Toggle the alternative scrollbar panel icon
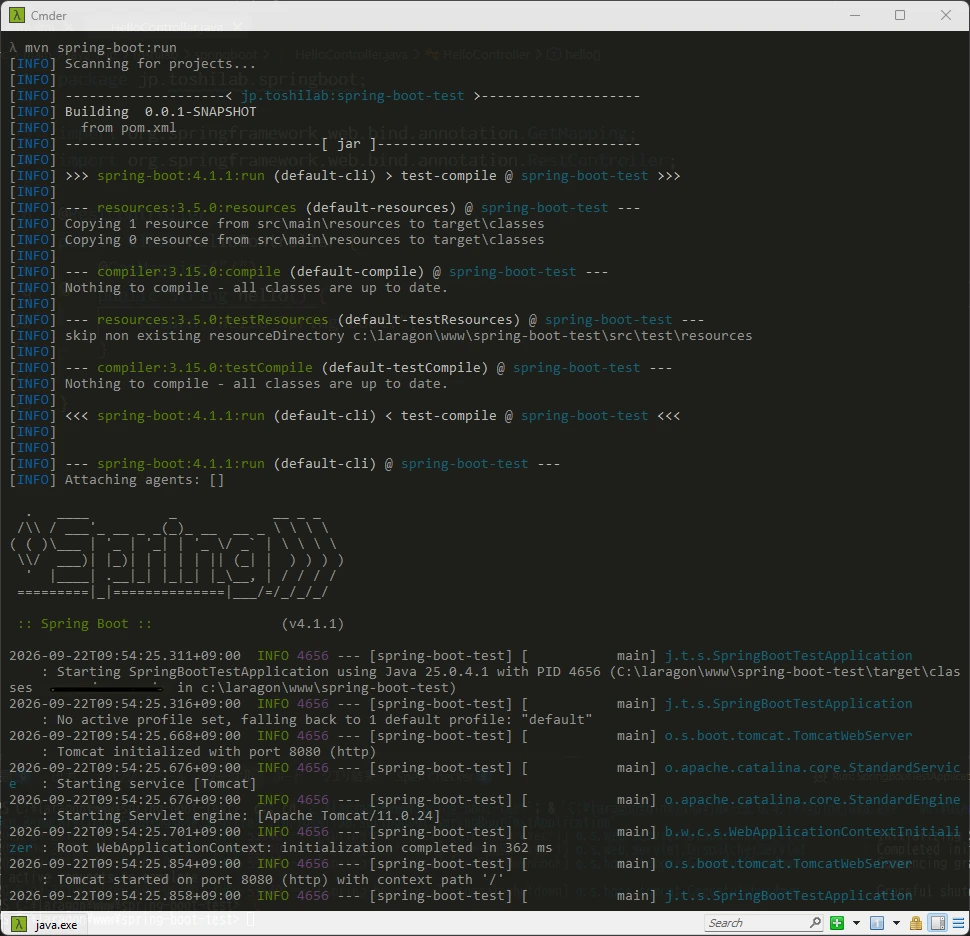The width and height of the screenshot is (970, 936). (938, 923)
